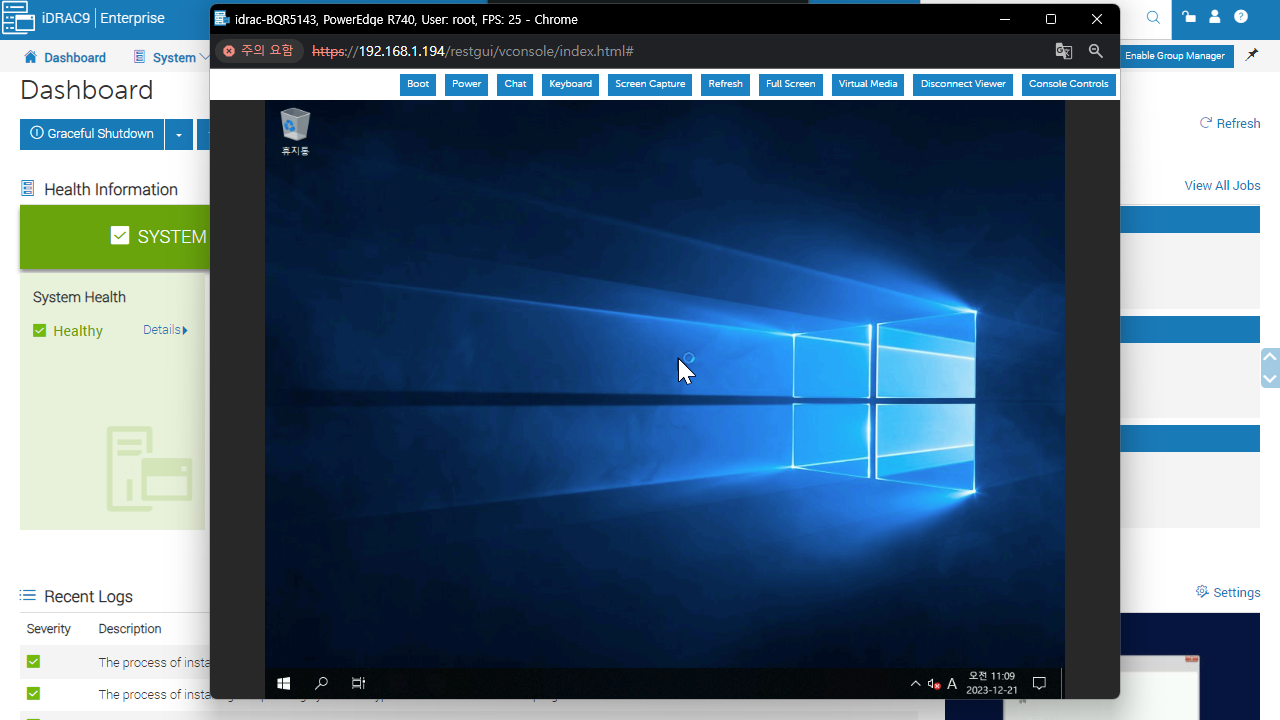Open the Power control in virtual console
Screen dimensions: 1280x720
coord(466,84)
